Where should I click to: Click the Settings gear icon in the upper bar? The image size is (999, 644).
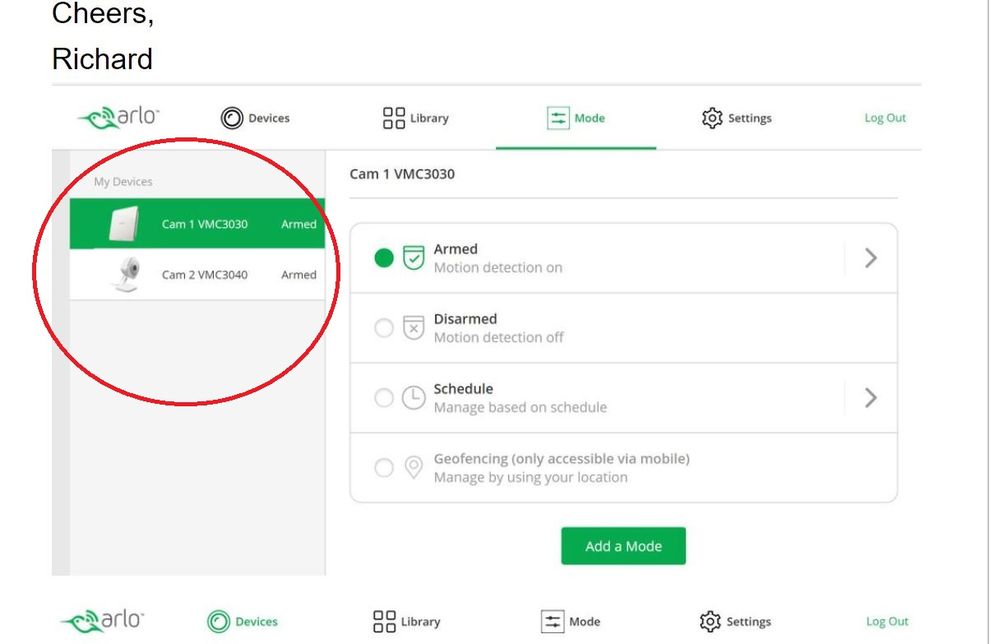coord(712,118)
